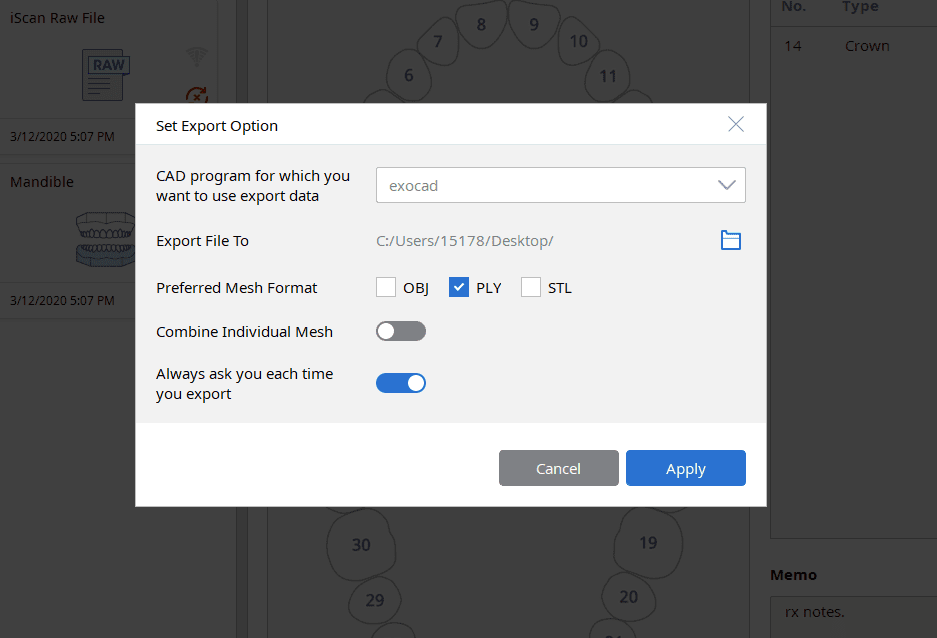This screenshot has width=937, height=638.
Task: Select tooth number 30 on chart
Action: click(361, 545)
